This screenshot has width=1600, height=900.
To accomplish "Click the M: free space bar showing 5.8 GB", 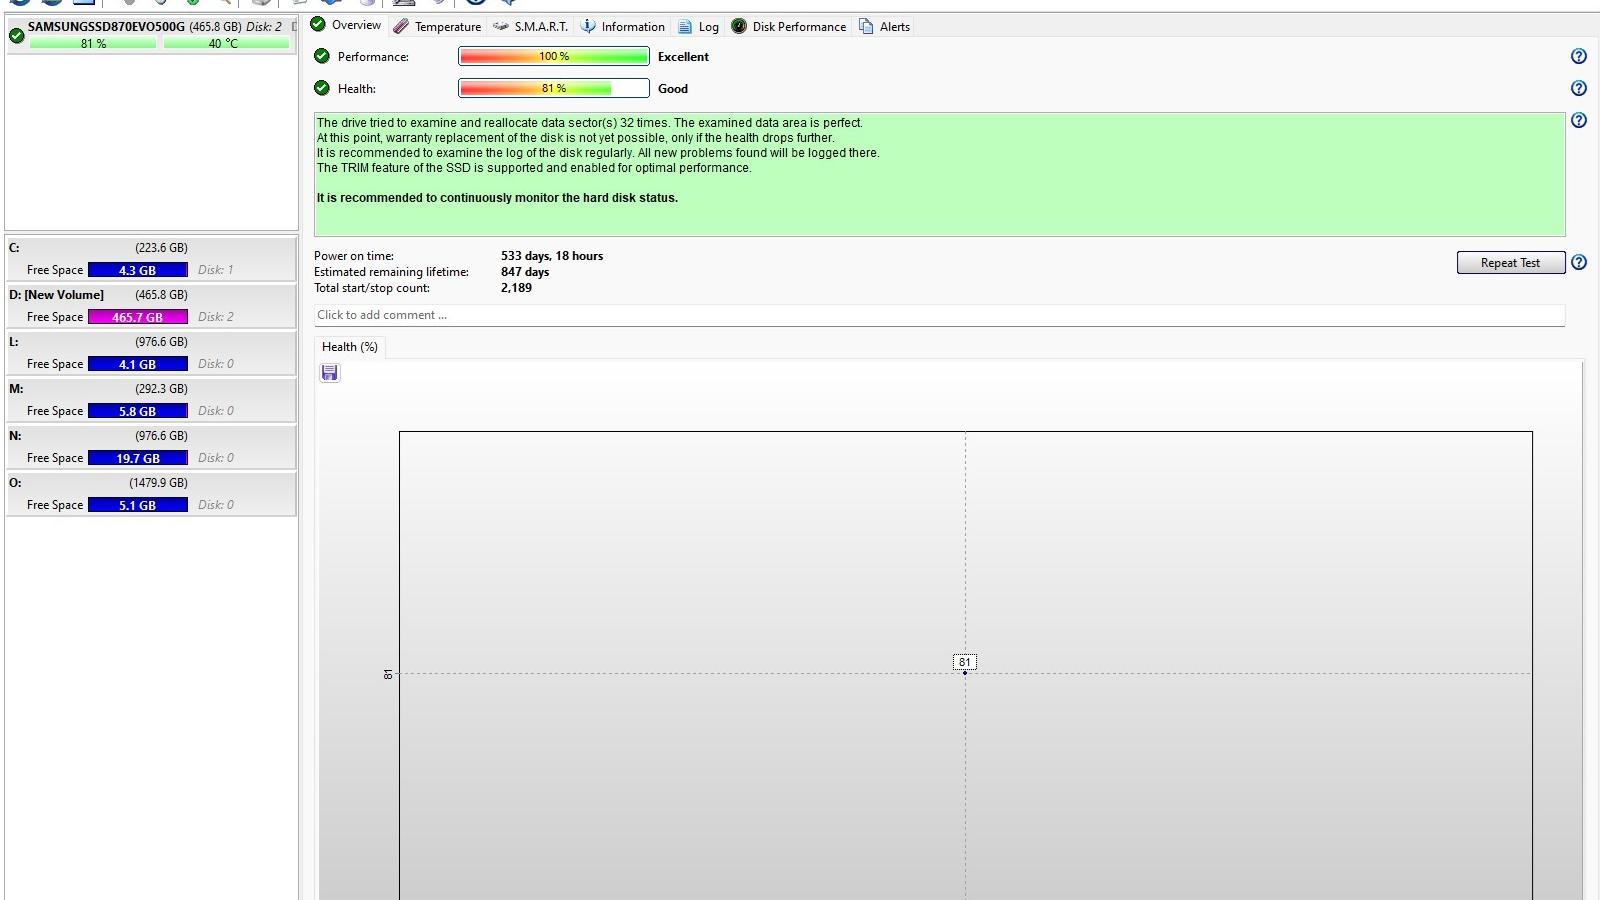I will pos(138,411).
